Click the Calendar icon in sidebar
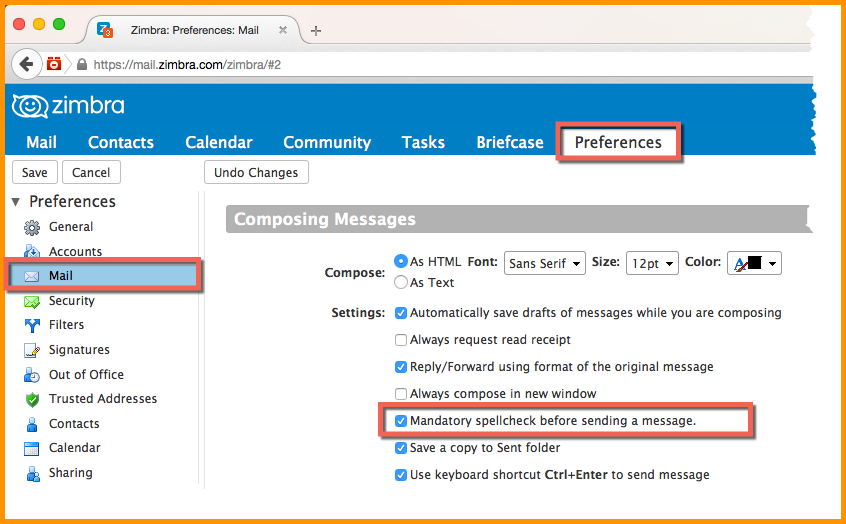 click(x=32, y=448)
